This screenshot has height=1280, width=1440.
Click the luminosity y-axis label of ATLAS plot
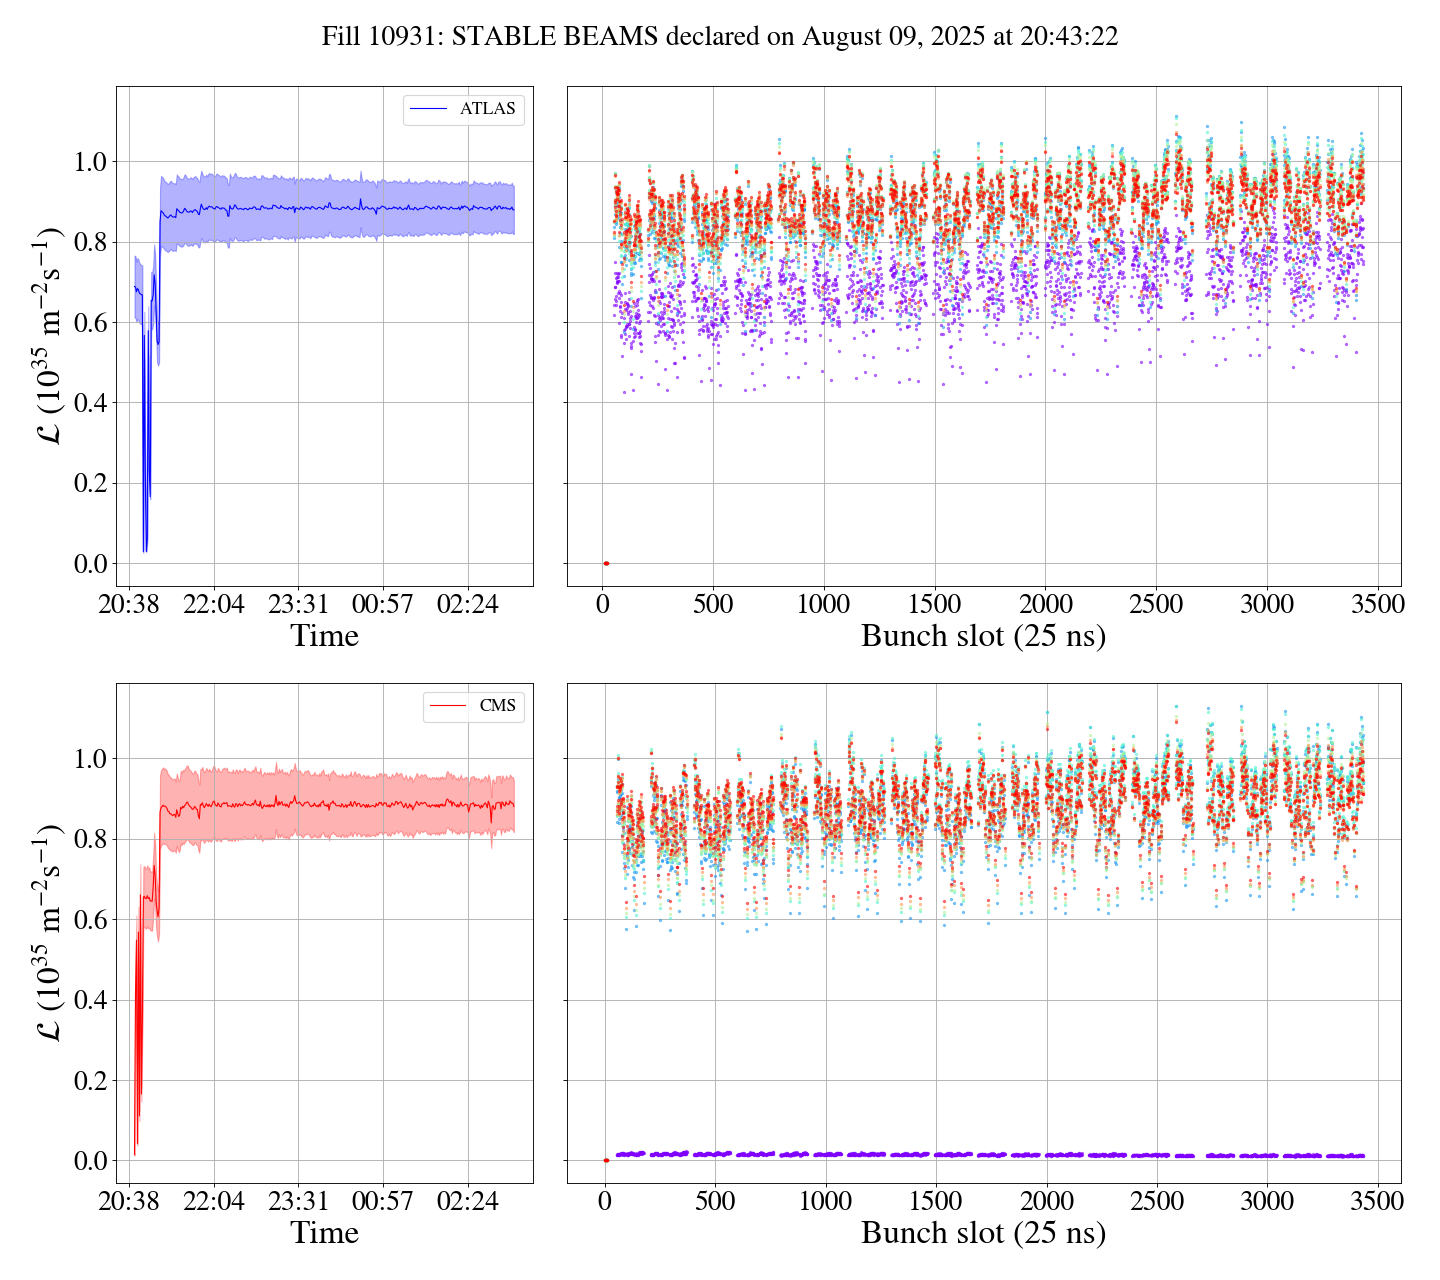(x=50, y=336)
